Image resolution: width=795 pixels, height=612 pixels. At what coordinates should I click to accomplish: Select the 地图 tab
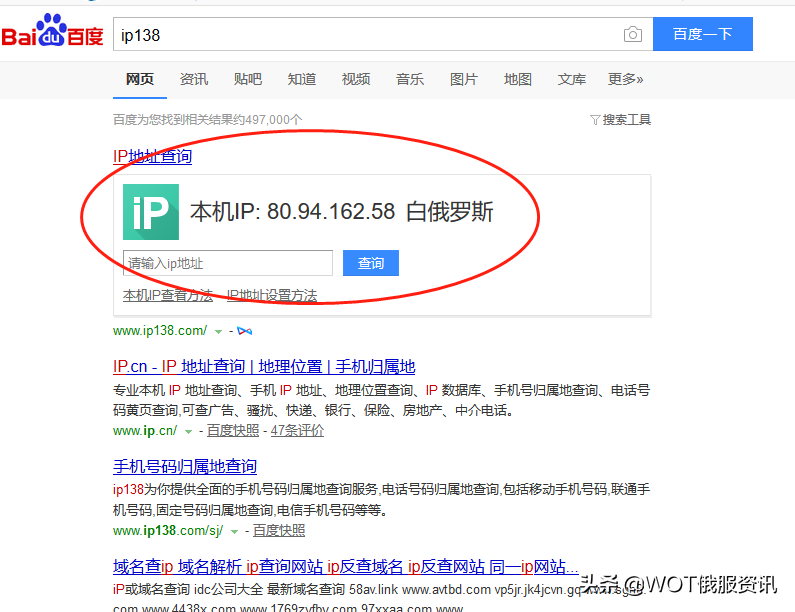tap(517, 79)
